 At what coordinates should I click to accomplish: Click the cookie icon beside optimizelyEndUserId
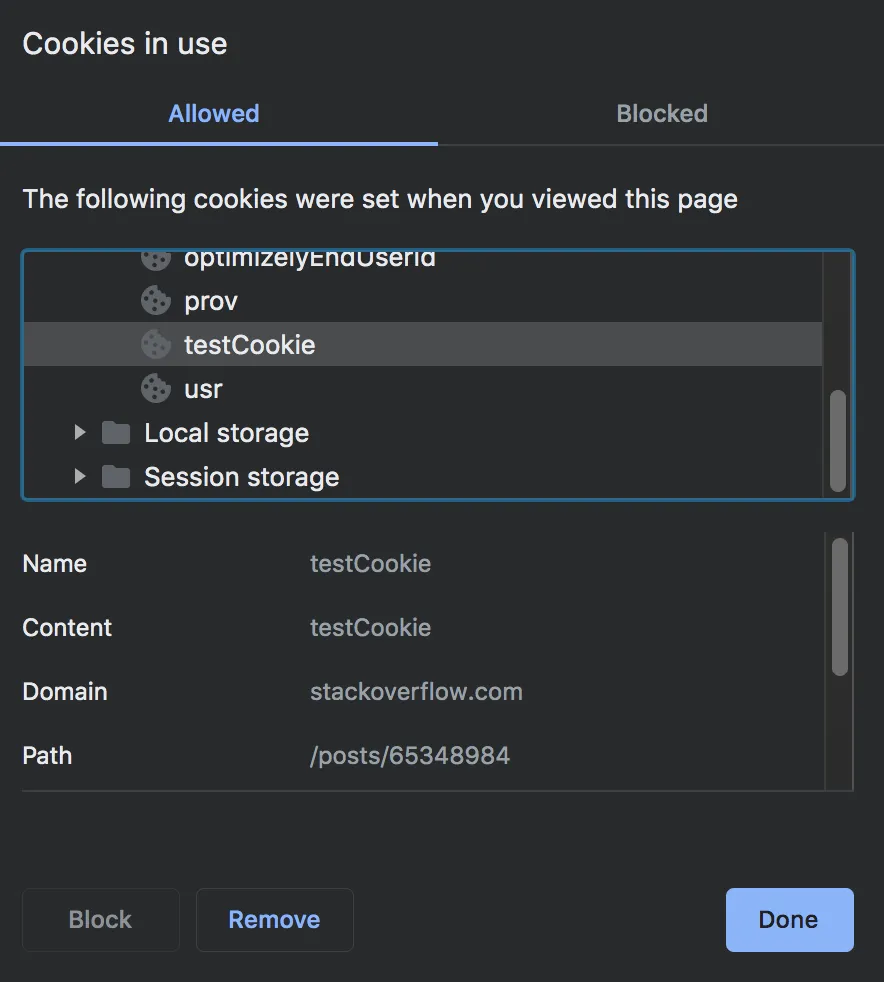click(x=155, y=260)
